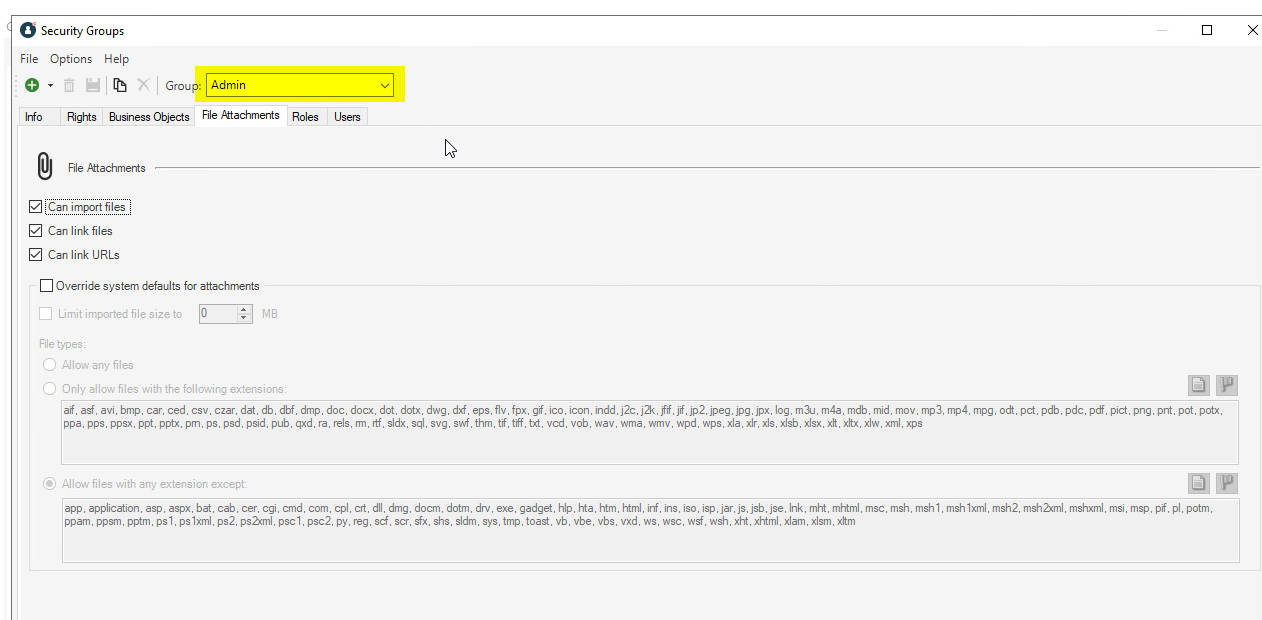Click flag icon above allowed extensions list
Viewport: 1262px width, 620px height.
click(x=1227, y=385)
